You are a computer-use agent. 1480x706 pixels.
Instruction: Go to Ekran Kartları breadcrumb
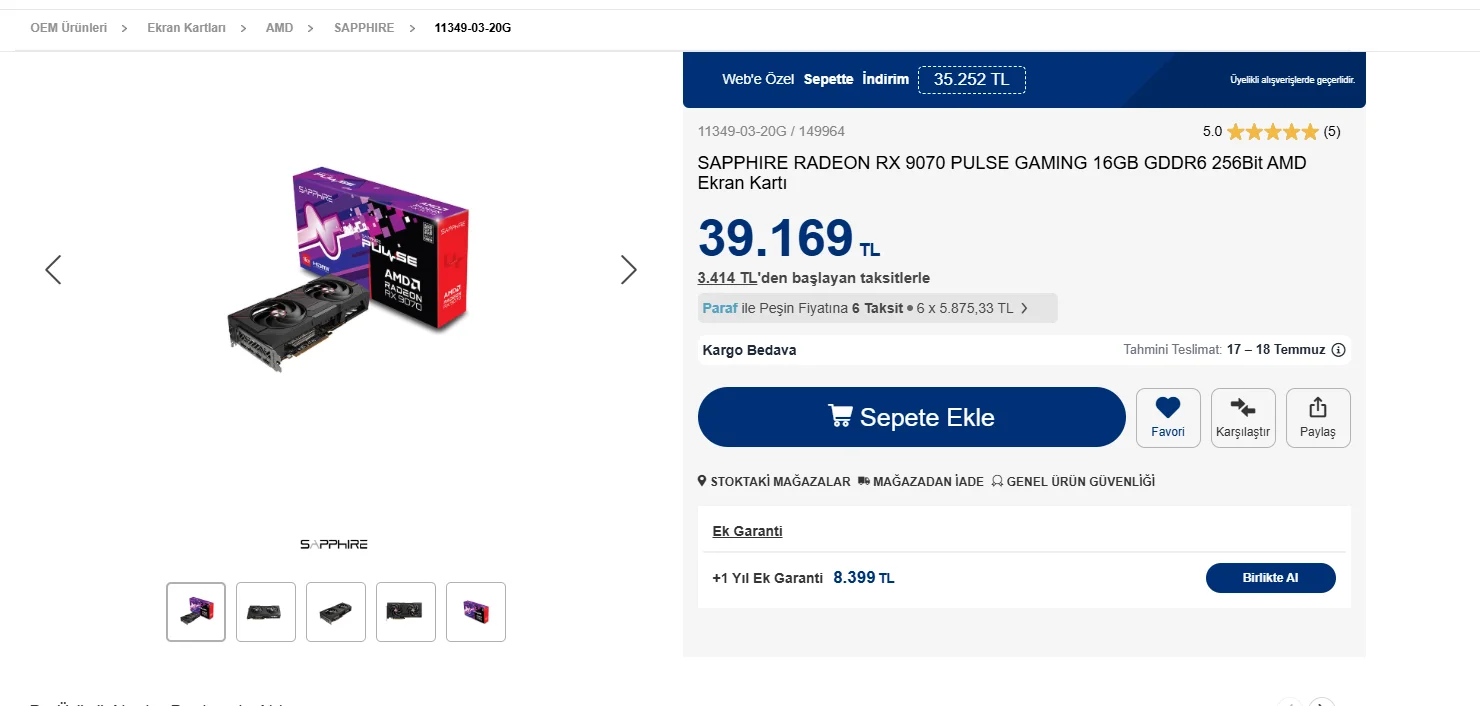[186, 28]
